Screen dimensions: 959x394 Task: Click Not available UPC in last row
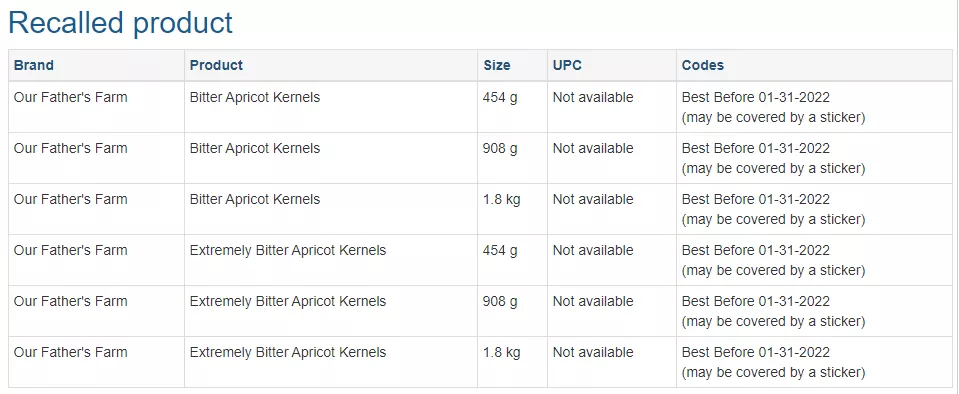pos(593,352)
